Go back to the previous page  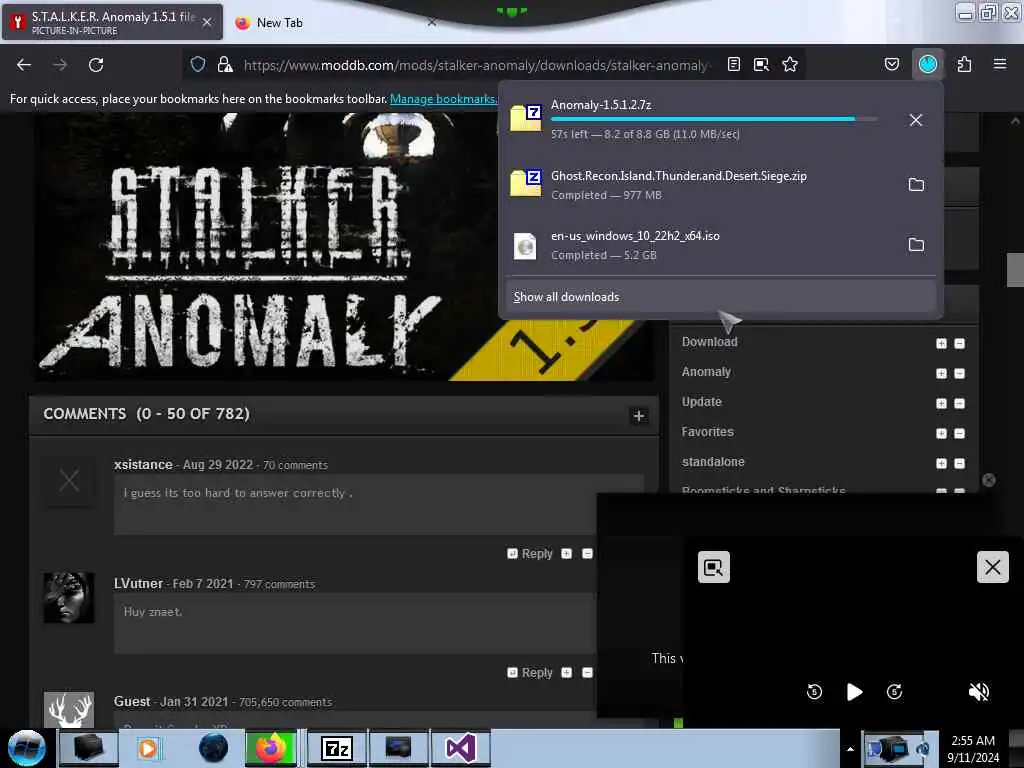pos(24,65)
